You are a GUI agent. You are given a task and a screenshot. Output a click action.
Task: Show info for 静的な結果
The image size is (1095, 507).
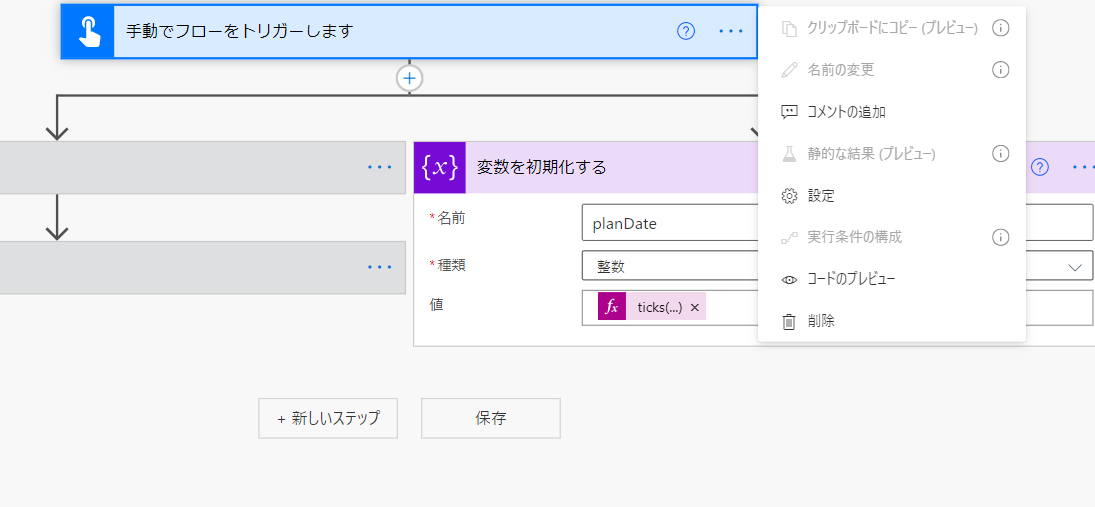[1001, 154]
